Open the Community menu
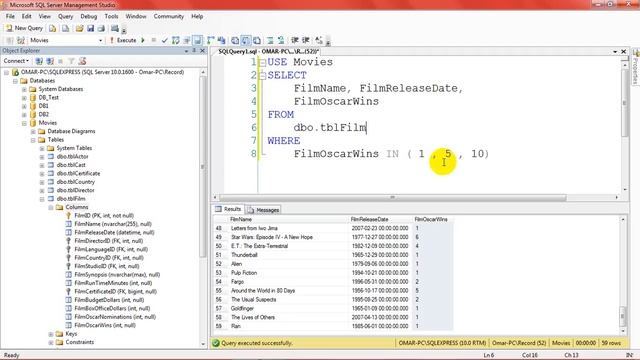The width and height of the screenshot is (640, 360). coord(169,16)
